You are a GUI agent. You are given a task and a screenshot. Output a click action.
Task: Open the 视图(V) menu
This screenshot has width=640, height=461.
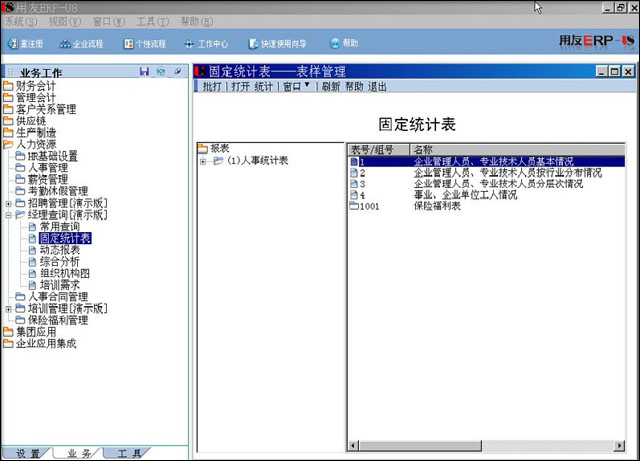64,21
